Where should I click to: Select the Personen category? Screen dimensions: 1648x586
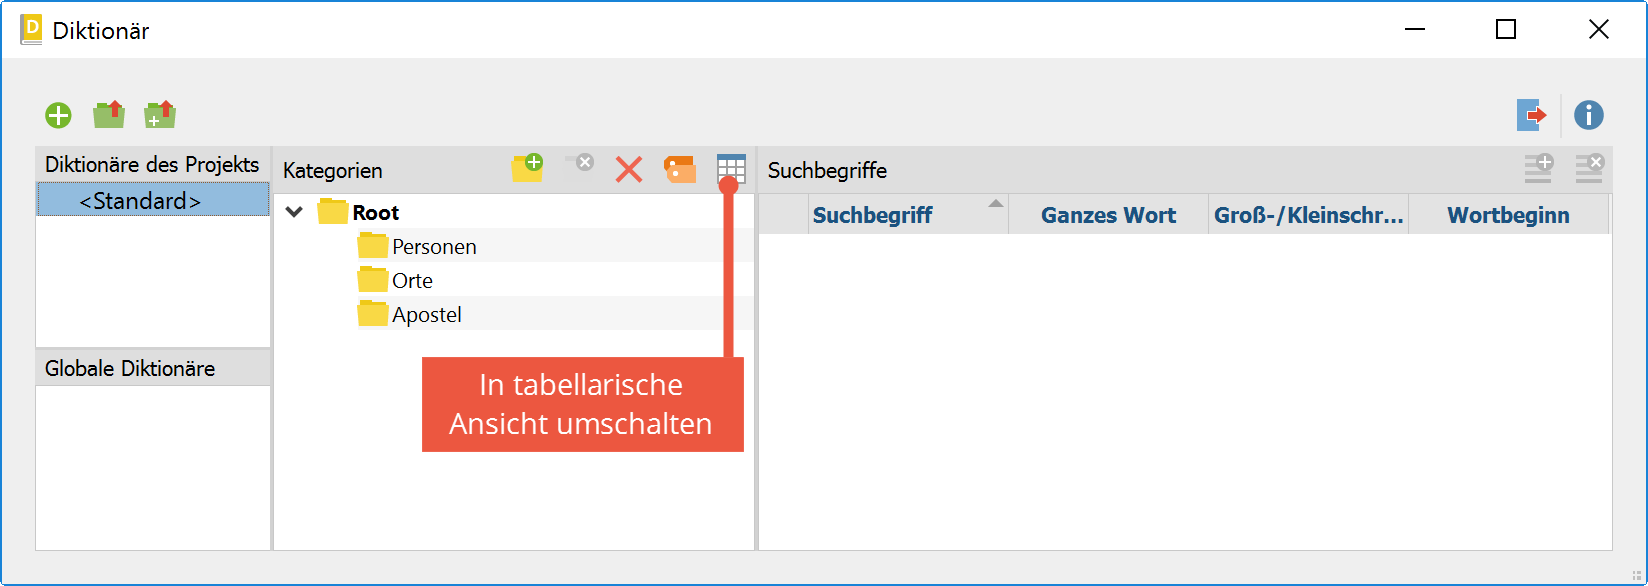tap(417, 246)
